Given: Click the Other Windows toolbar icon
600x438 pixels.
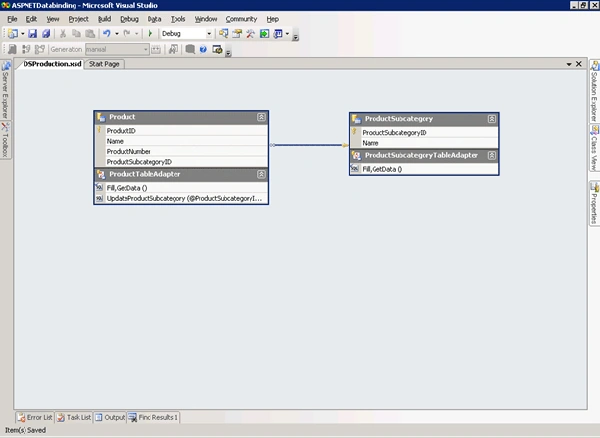Looking at the screenshot, I should tap(278, 34).
